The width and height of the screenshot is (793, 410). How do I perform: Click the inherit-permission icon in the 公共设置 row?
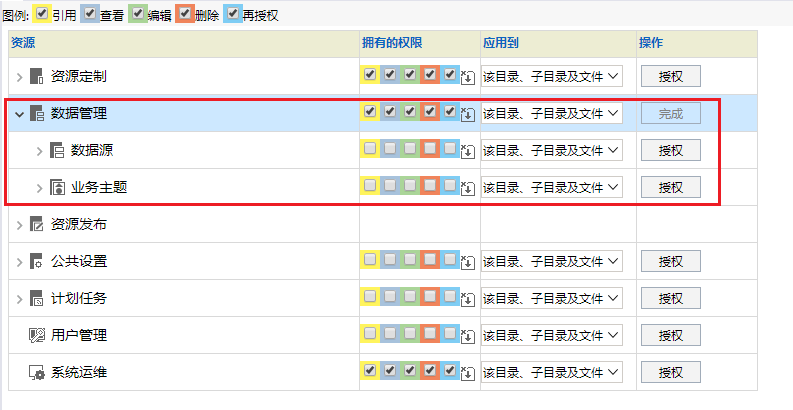point(468,262)
